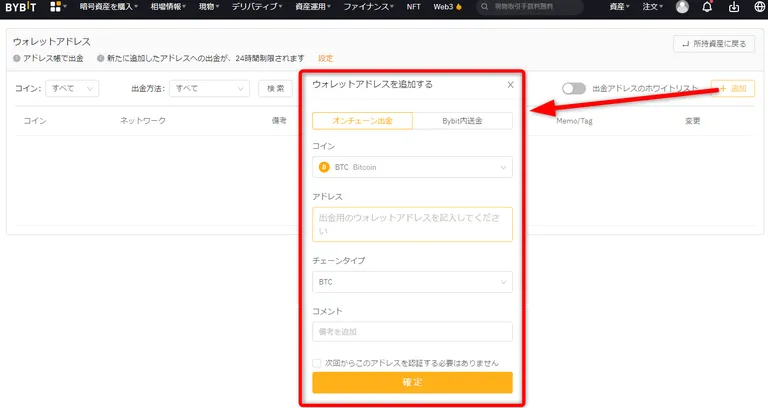The image size is (768, 408).
Task: Expand the chain type BTC dropdown
Action: click(412, 282)
